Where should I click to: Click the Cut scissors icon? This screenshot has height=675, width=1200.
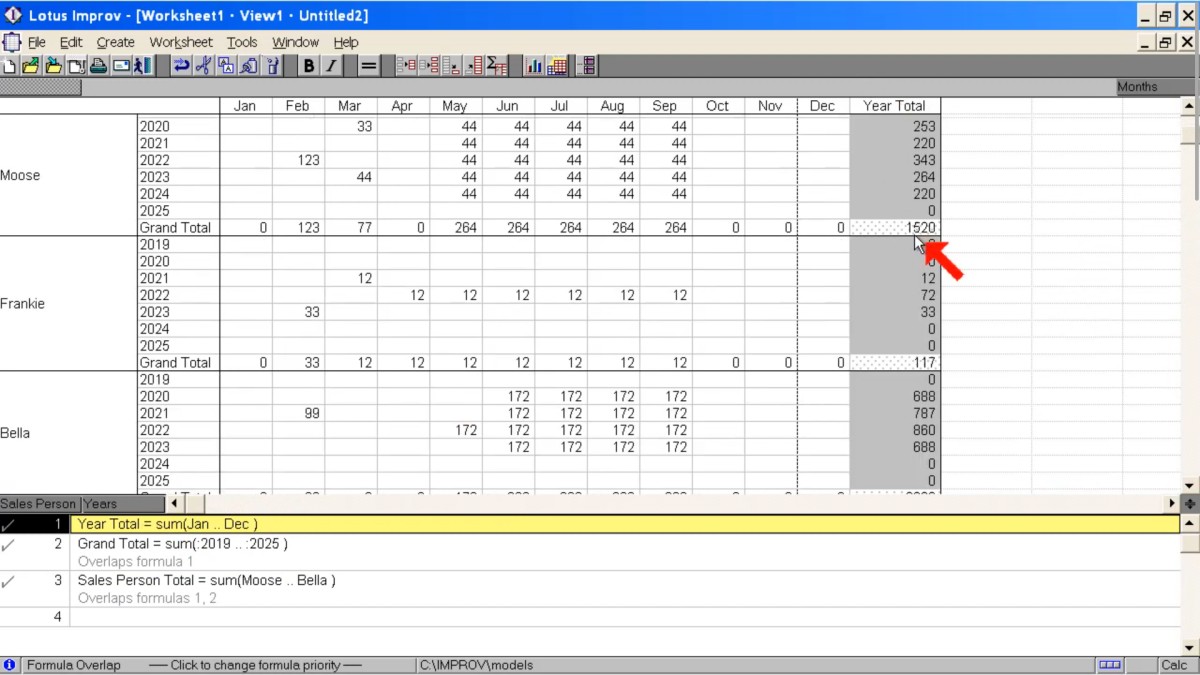[x=203, y=66]
